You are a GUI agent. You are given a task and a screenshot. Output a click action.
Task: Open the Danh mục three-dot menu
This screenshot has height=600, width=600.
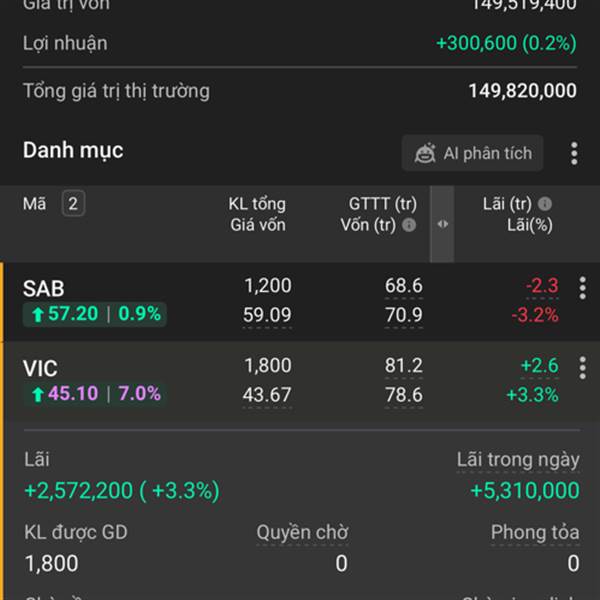[x=574, y=153]
